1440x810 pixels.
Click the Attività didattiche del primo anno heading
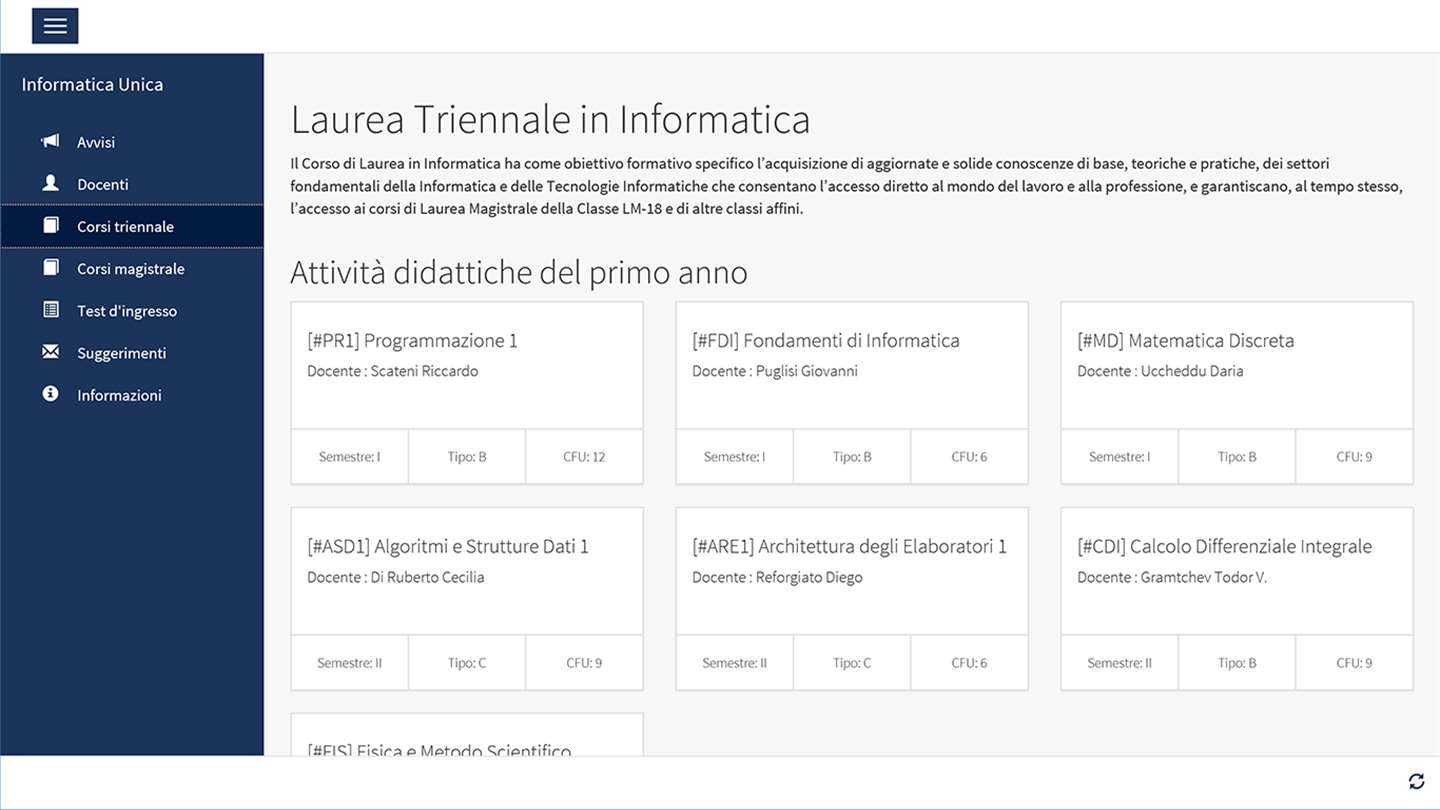pyautogui.click(x=519, y=273)
